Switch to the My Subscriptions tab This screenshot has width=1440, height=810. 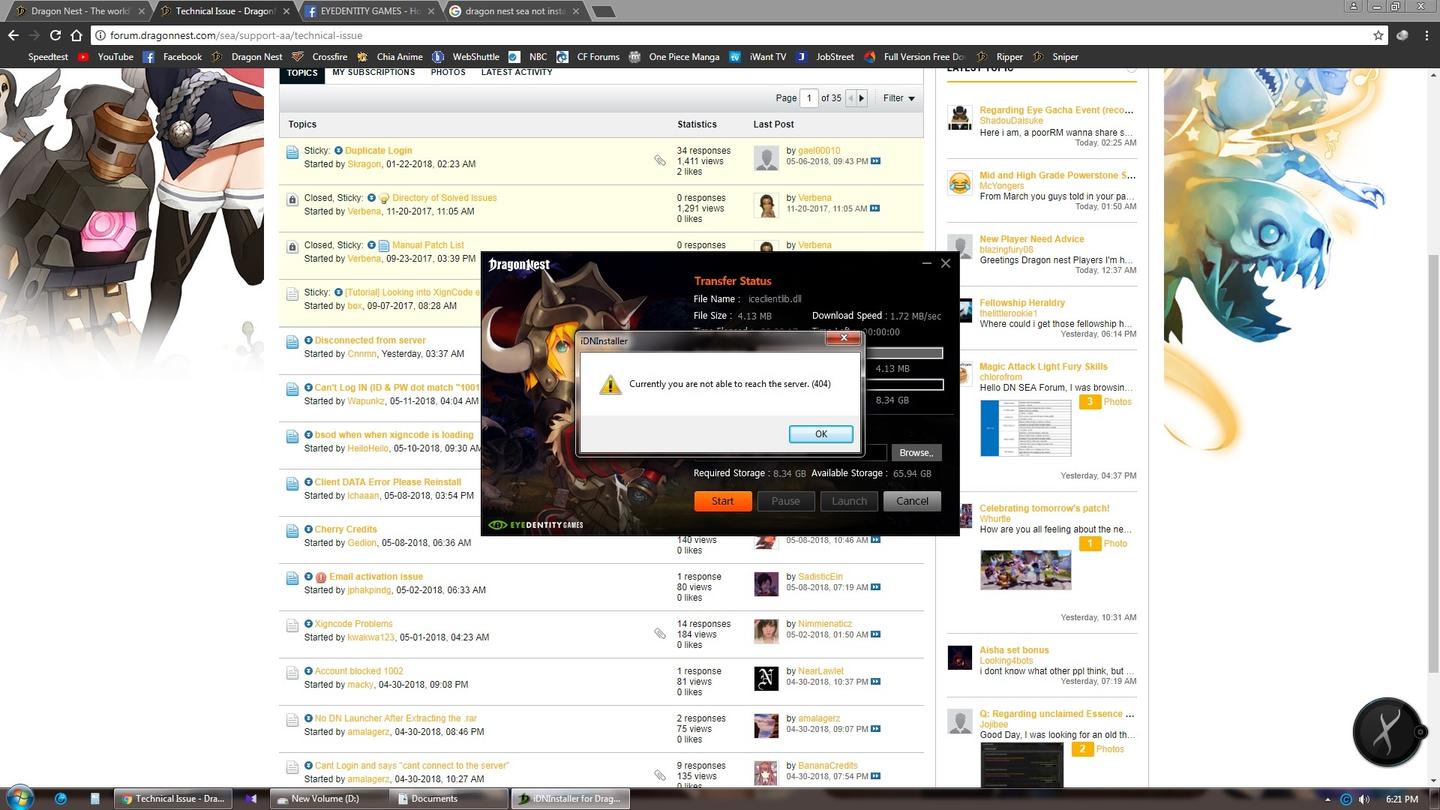pos(374,73)
